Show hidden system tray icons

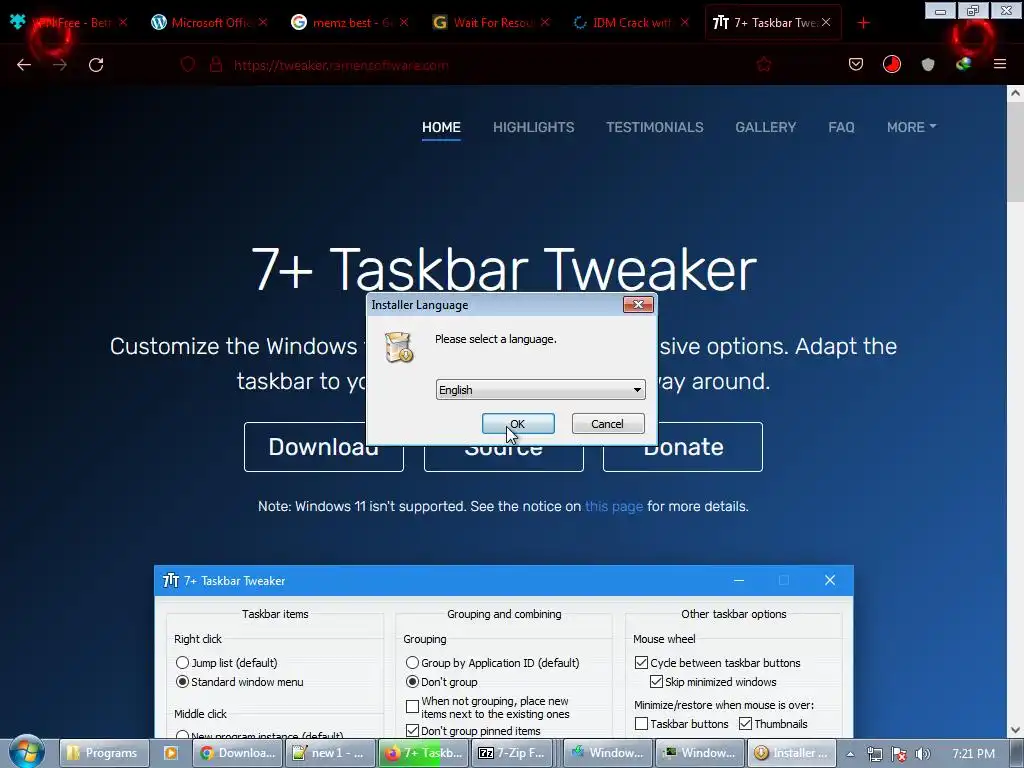pyautogui.click(x=850, y=754)
